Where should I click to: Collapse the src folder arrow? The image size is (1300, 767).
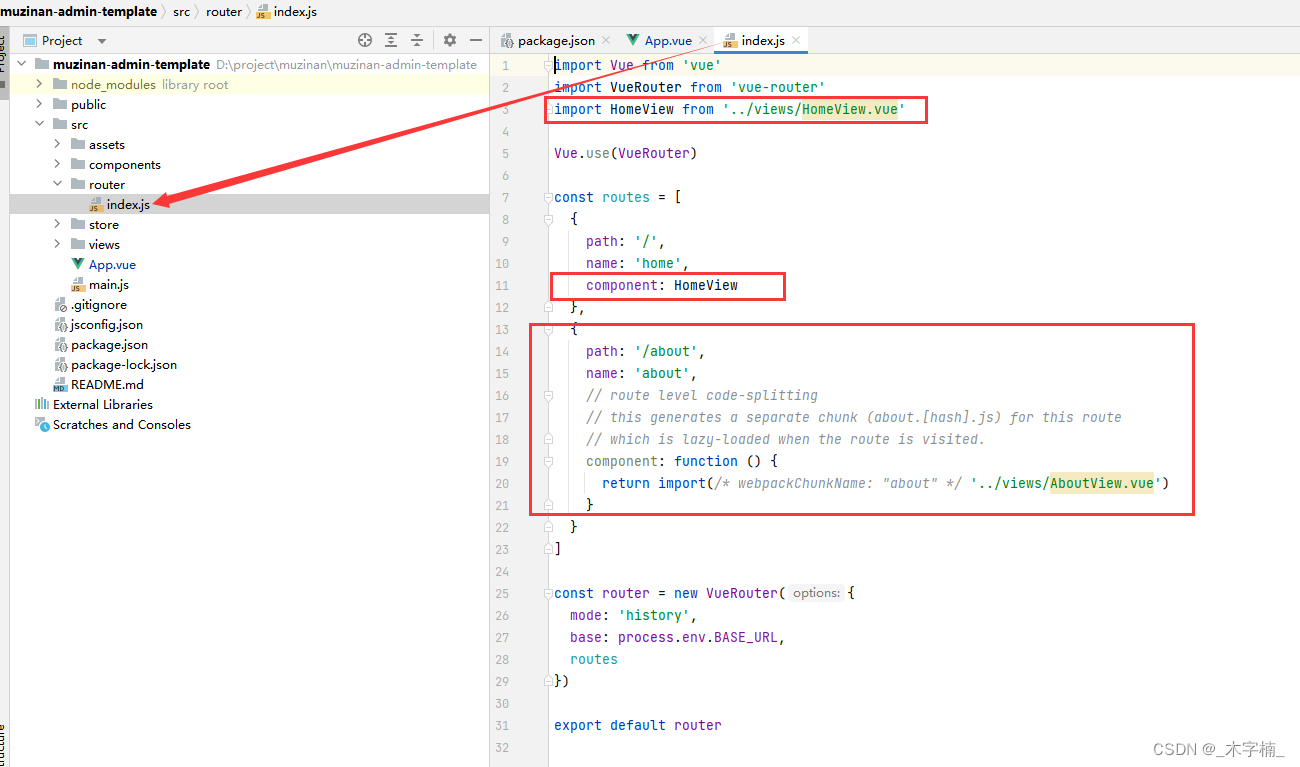pos(39,125)
